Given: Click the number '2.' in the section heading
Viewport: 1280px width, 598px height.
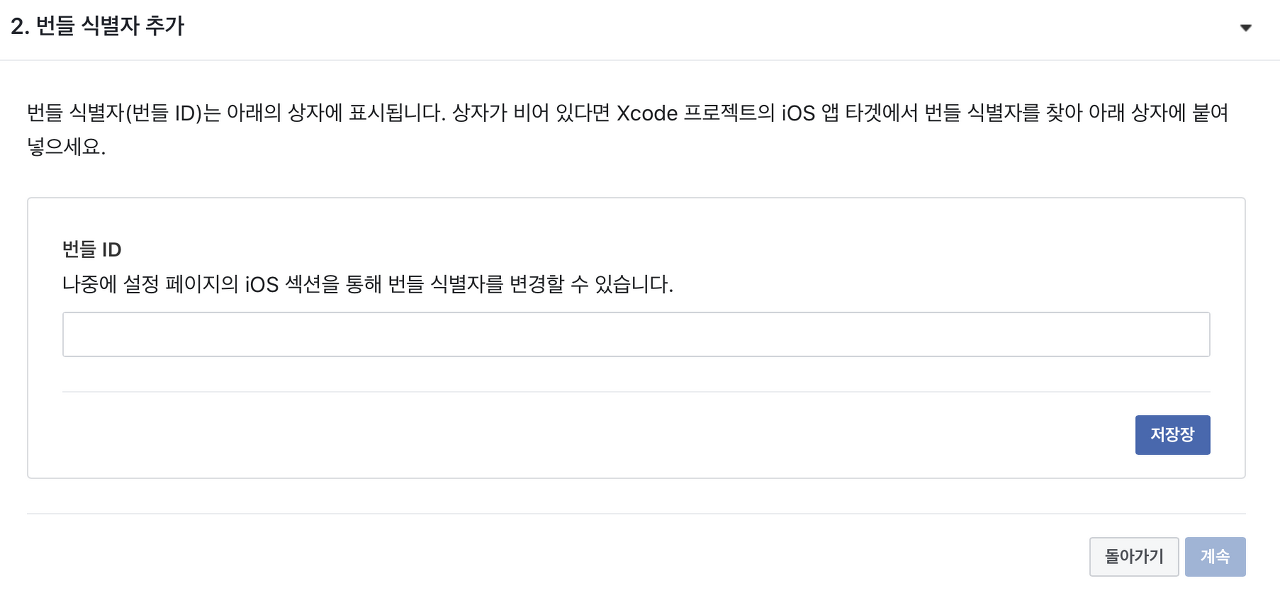Looking at the screenshot, I should click(x=19, y=27).
